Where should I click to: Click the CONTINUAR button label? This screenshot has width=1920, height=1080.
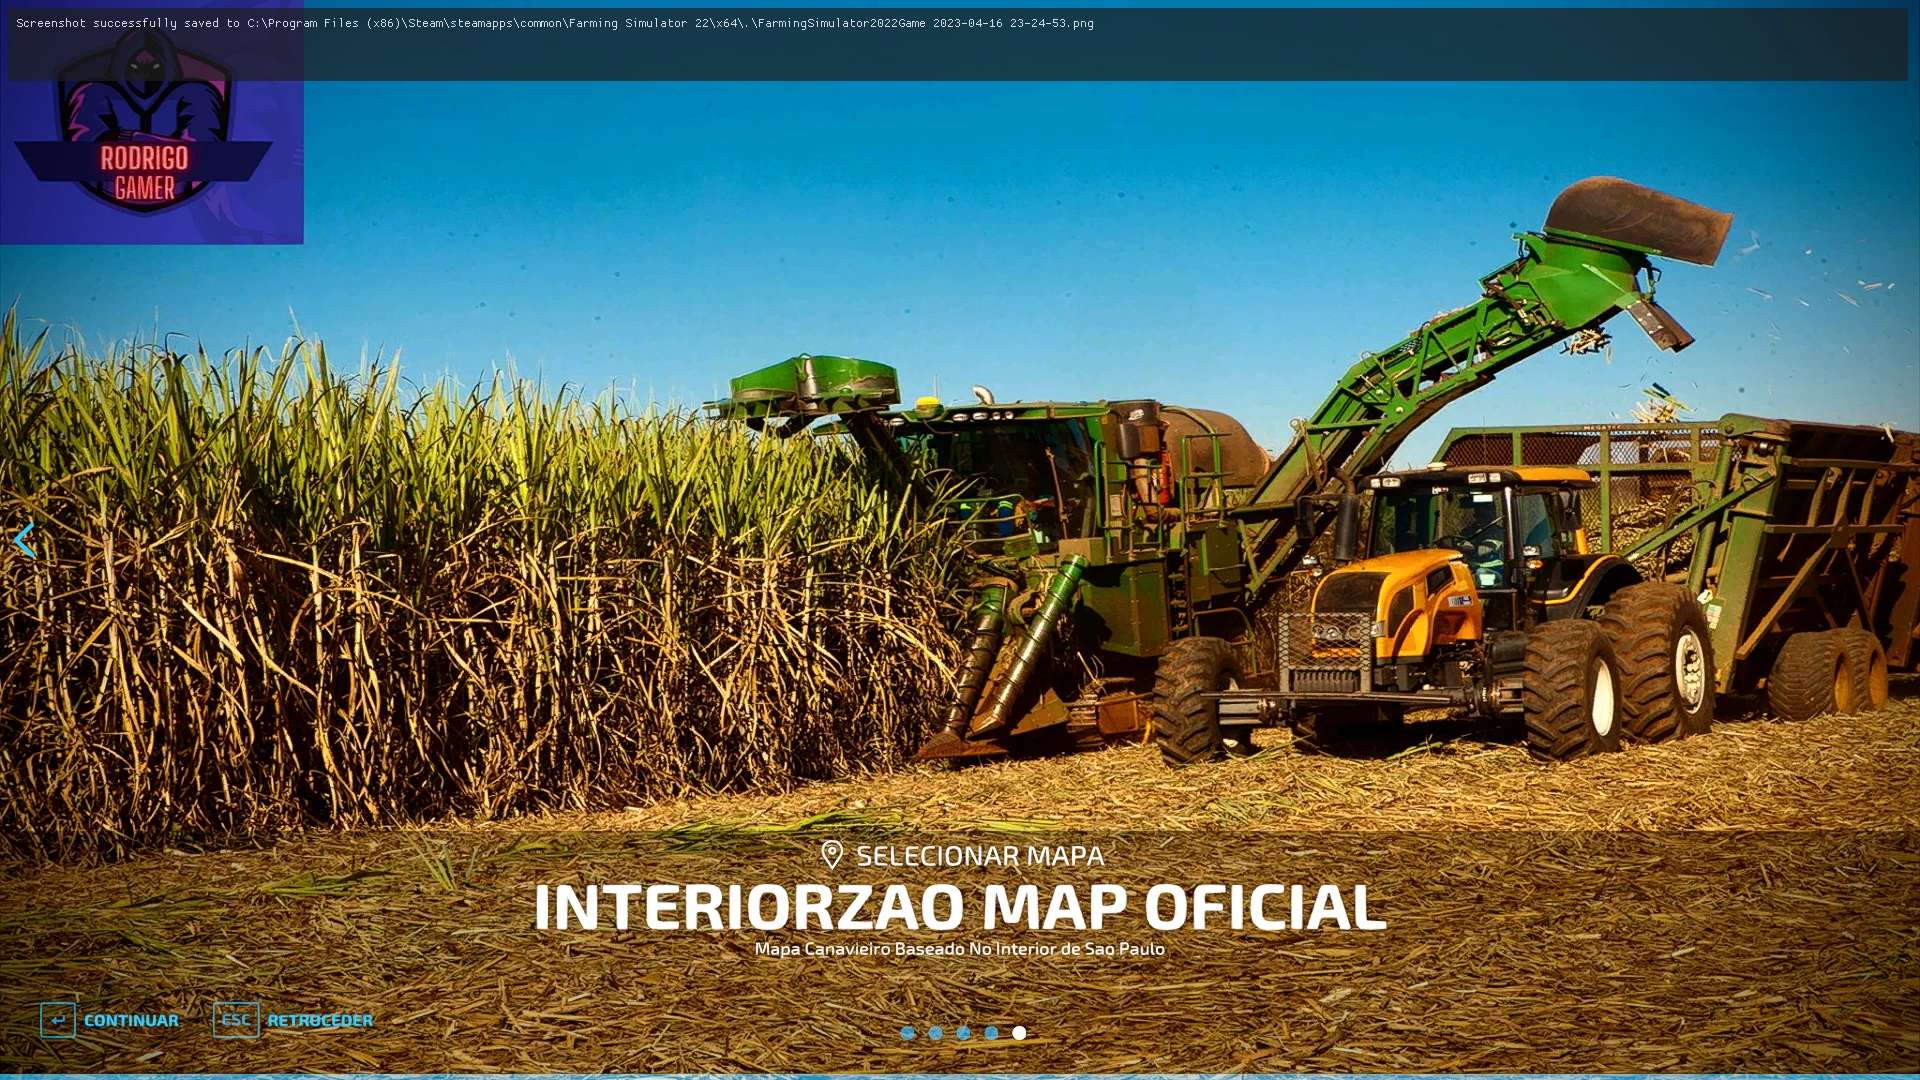[131, 1020]
